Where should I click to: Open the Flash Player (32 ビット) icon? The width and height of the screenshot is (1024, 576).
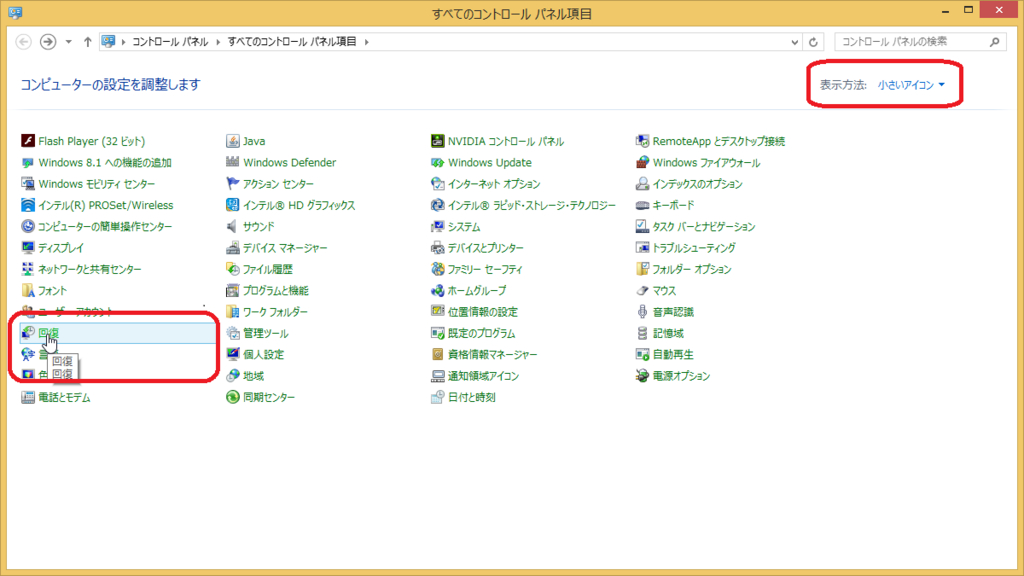(27, 141)
